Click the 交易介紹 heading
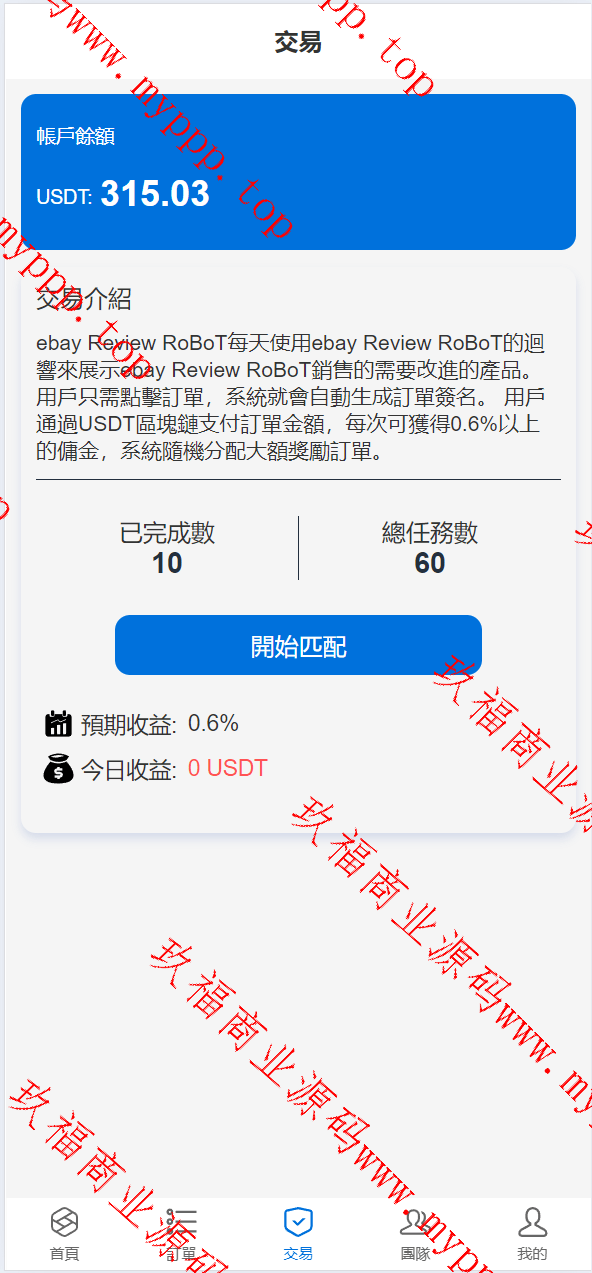592x1273 pixels. coord(84,299)
